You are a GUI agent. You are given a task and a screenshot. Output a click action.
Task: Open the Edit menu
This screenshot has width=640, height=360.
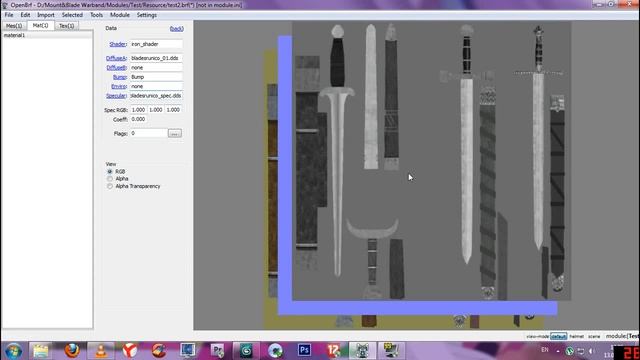click(25, 15)
